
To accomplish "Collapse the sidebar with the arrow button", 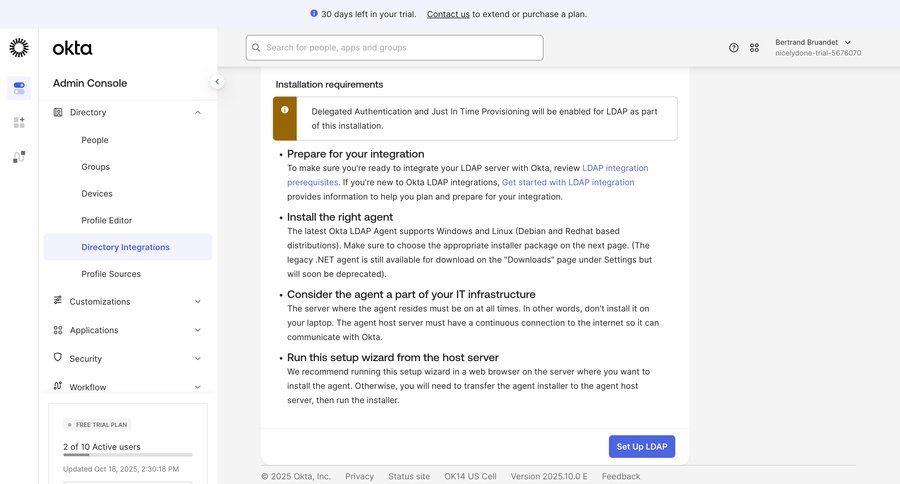I will point(217,82).
